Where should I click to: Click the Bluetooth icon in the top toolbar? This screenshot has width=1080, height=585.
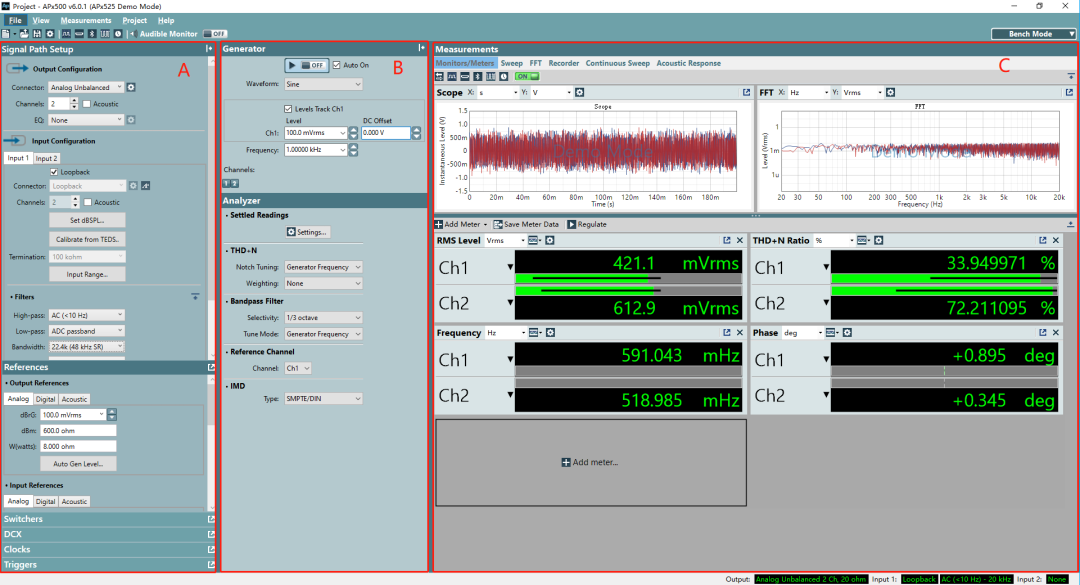pos(89,34)
